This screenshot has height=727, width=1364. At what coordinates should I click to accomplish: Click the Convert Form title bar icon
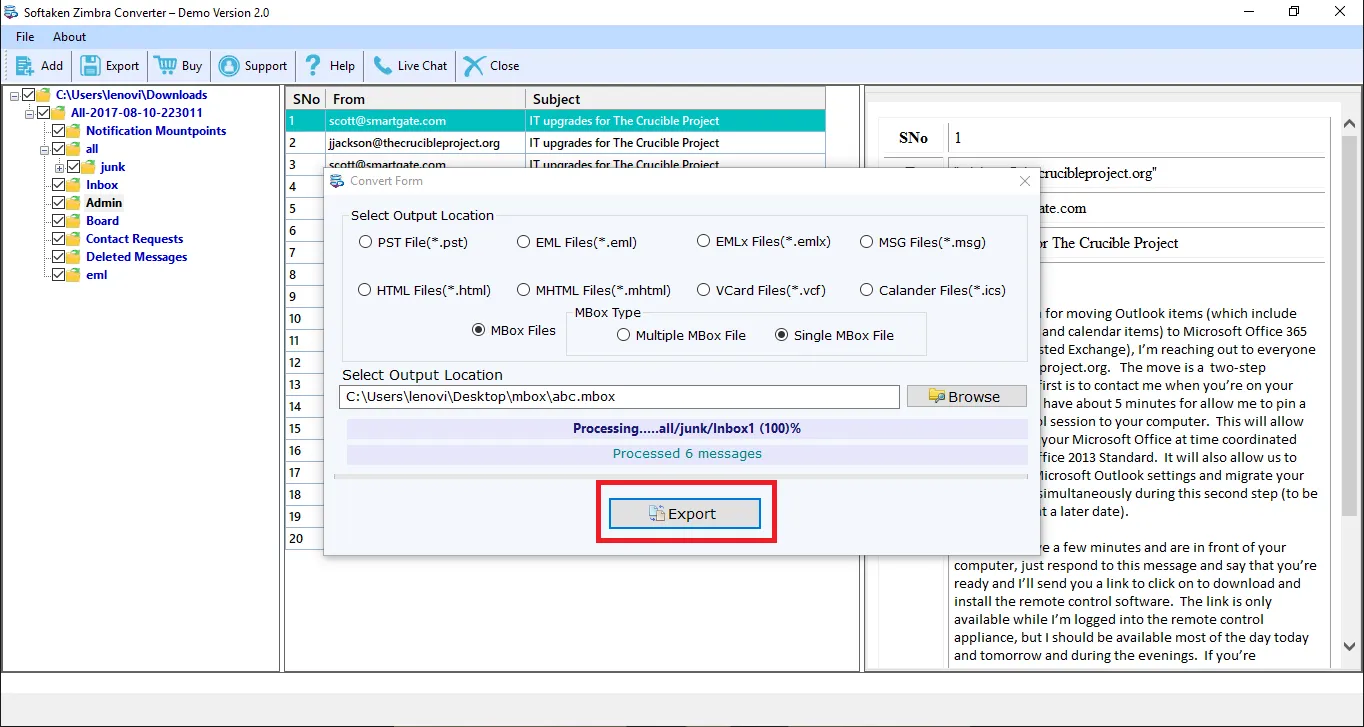(x=337, y=181)
